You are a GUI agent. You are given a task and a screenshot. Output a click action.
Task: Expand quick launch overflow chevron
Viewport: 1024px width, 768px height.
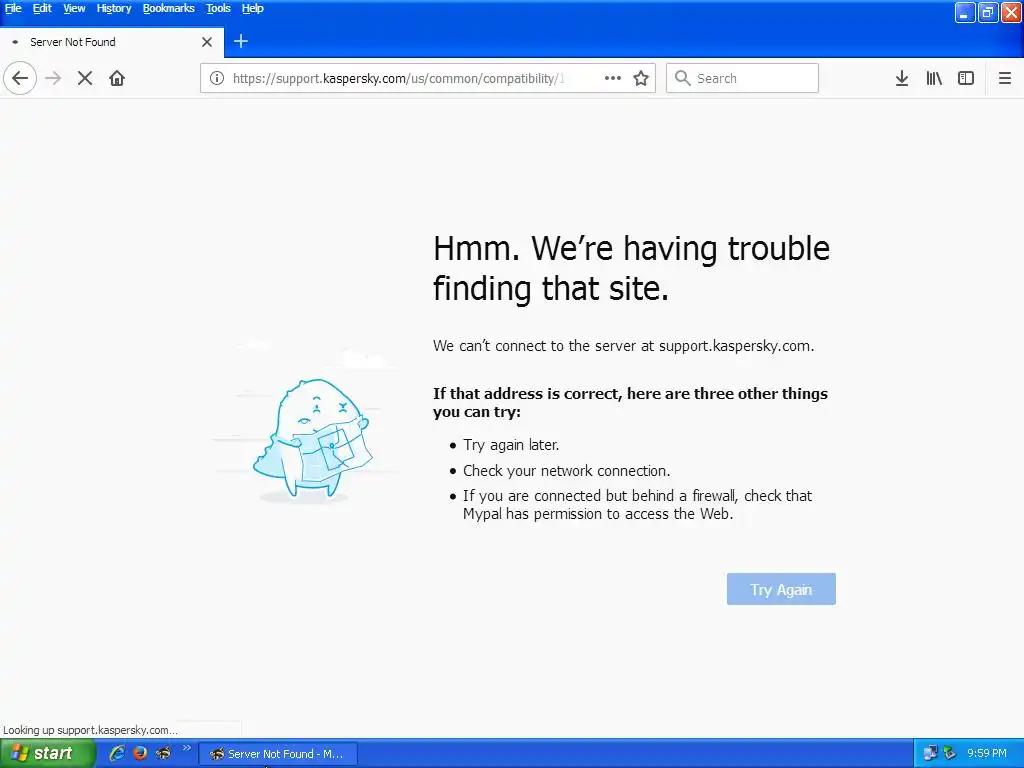[187, 748]
